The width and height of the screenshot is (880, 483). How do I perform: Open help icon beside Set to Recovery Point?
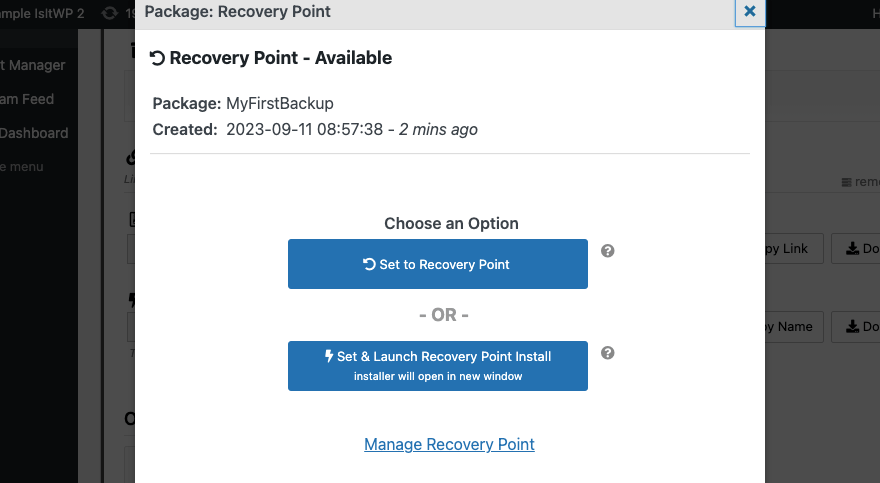click(607, 251)
